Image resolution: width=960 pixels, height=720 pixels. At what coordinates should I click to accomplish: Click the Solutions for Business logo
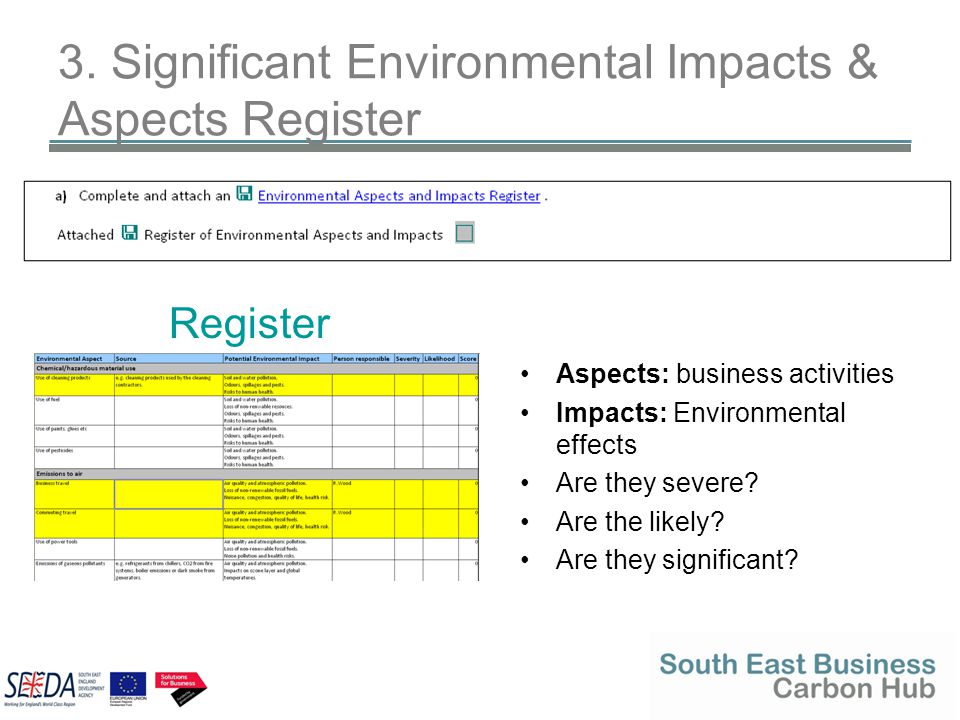pos(181,688)
